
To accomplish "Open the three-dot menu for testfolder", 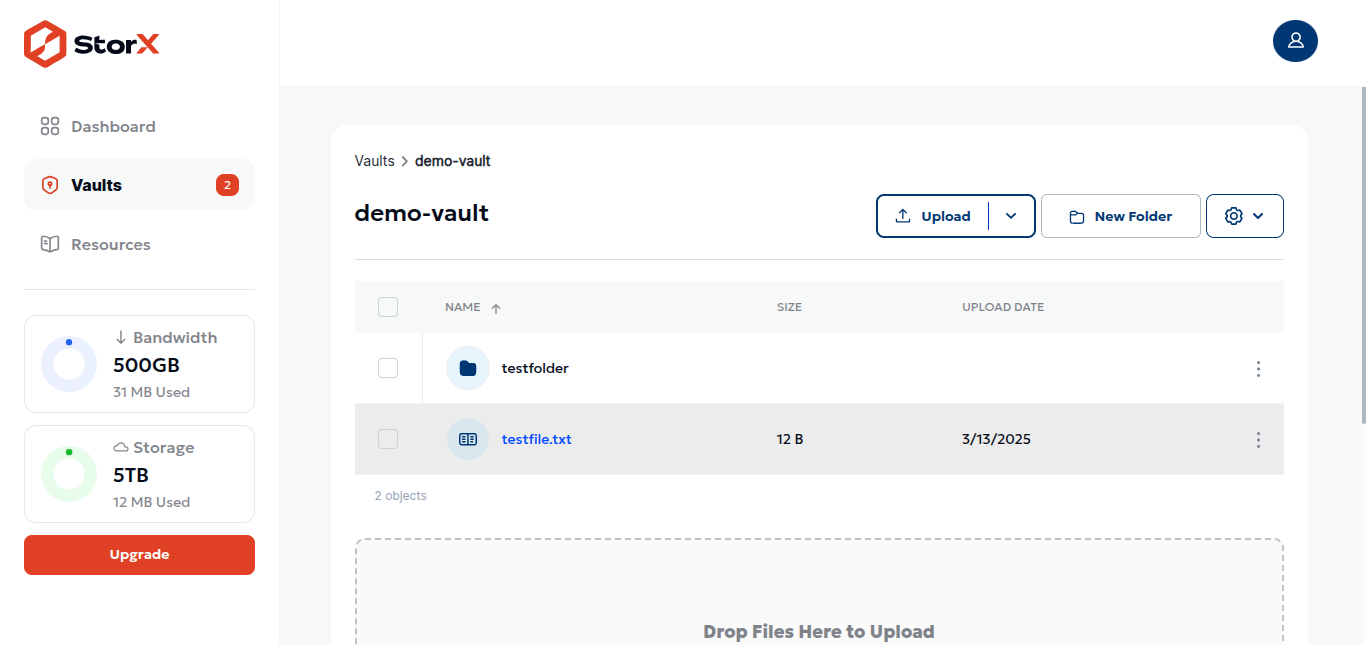I will point(1258,368).
